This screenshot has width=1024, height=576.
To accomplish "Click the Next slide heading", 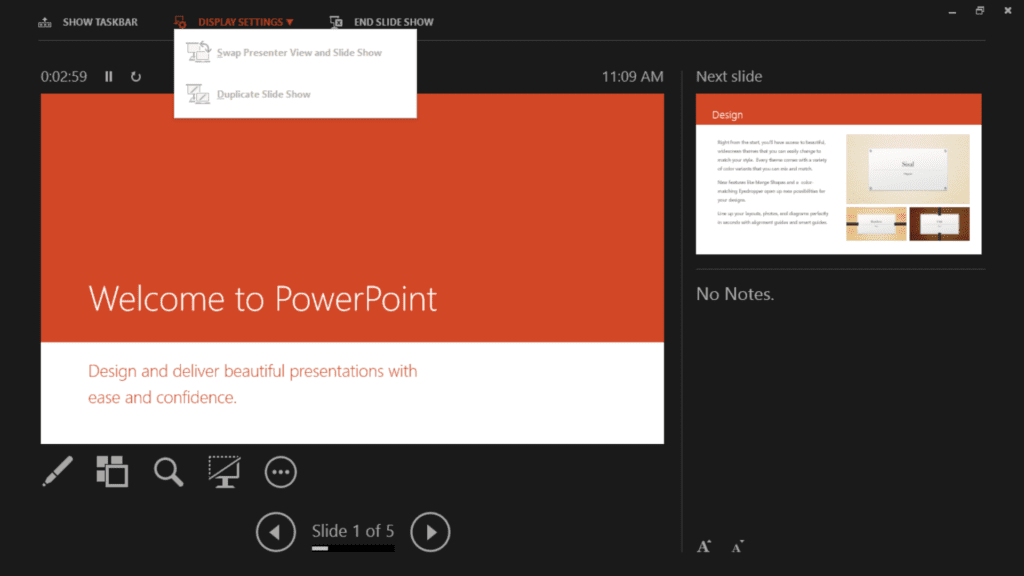I will [x=729, y=76].
